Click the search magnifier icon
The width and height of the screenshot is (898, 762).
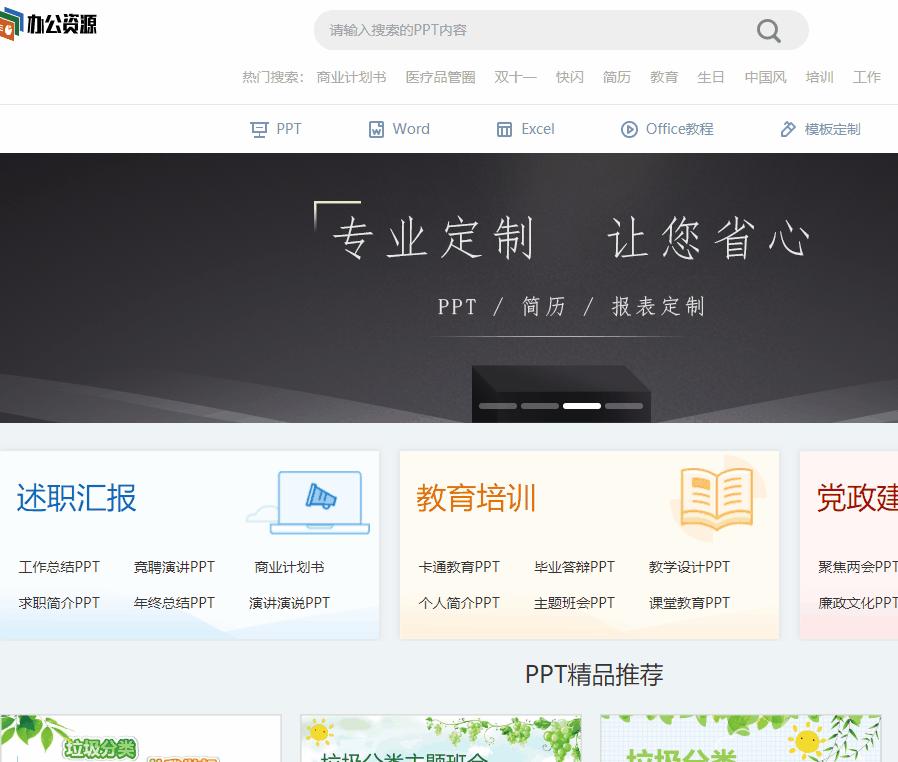(x=768, y=31)
